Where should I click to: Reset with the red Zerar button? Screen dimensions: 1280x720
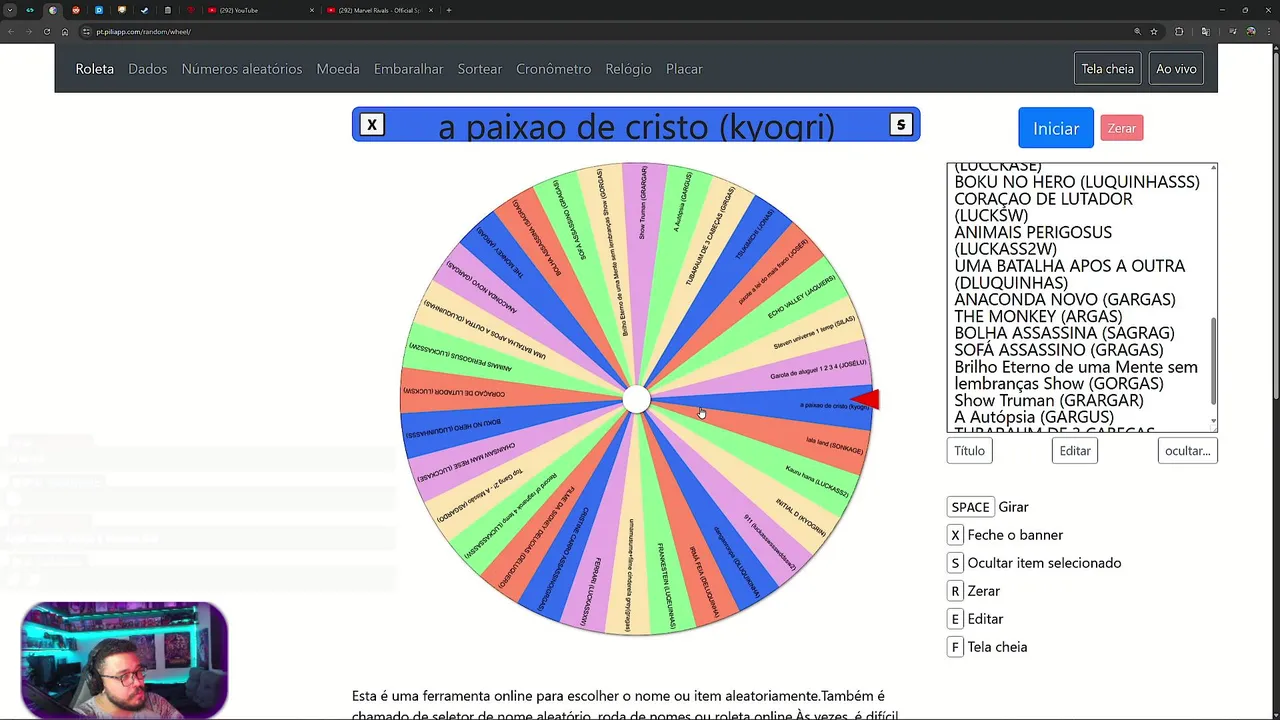point(1122,128)
